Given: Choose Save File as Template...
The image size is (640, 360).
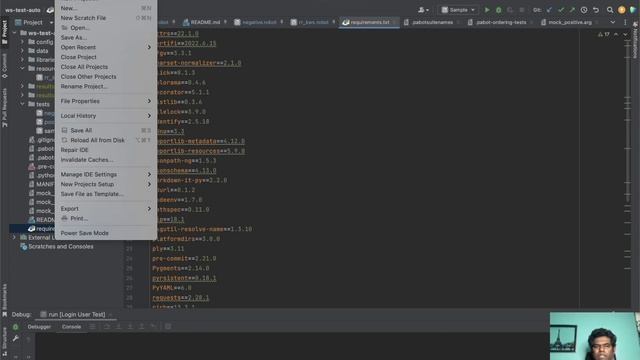Looking at the screenshot, I should (106, 194).
